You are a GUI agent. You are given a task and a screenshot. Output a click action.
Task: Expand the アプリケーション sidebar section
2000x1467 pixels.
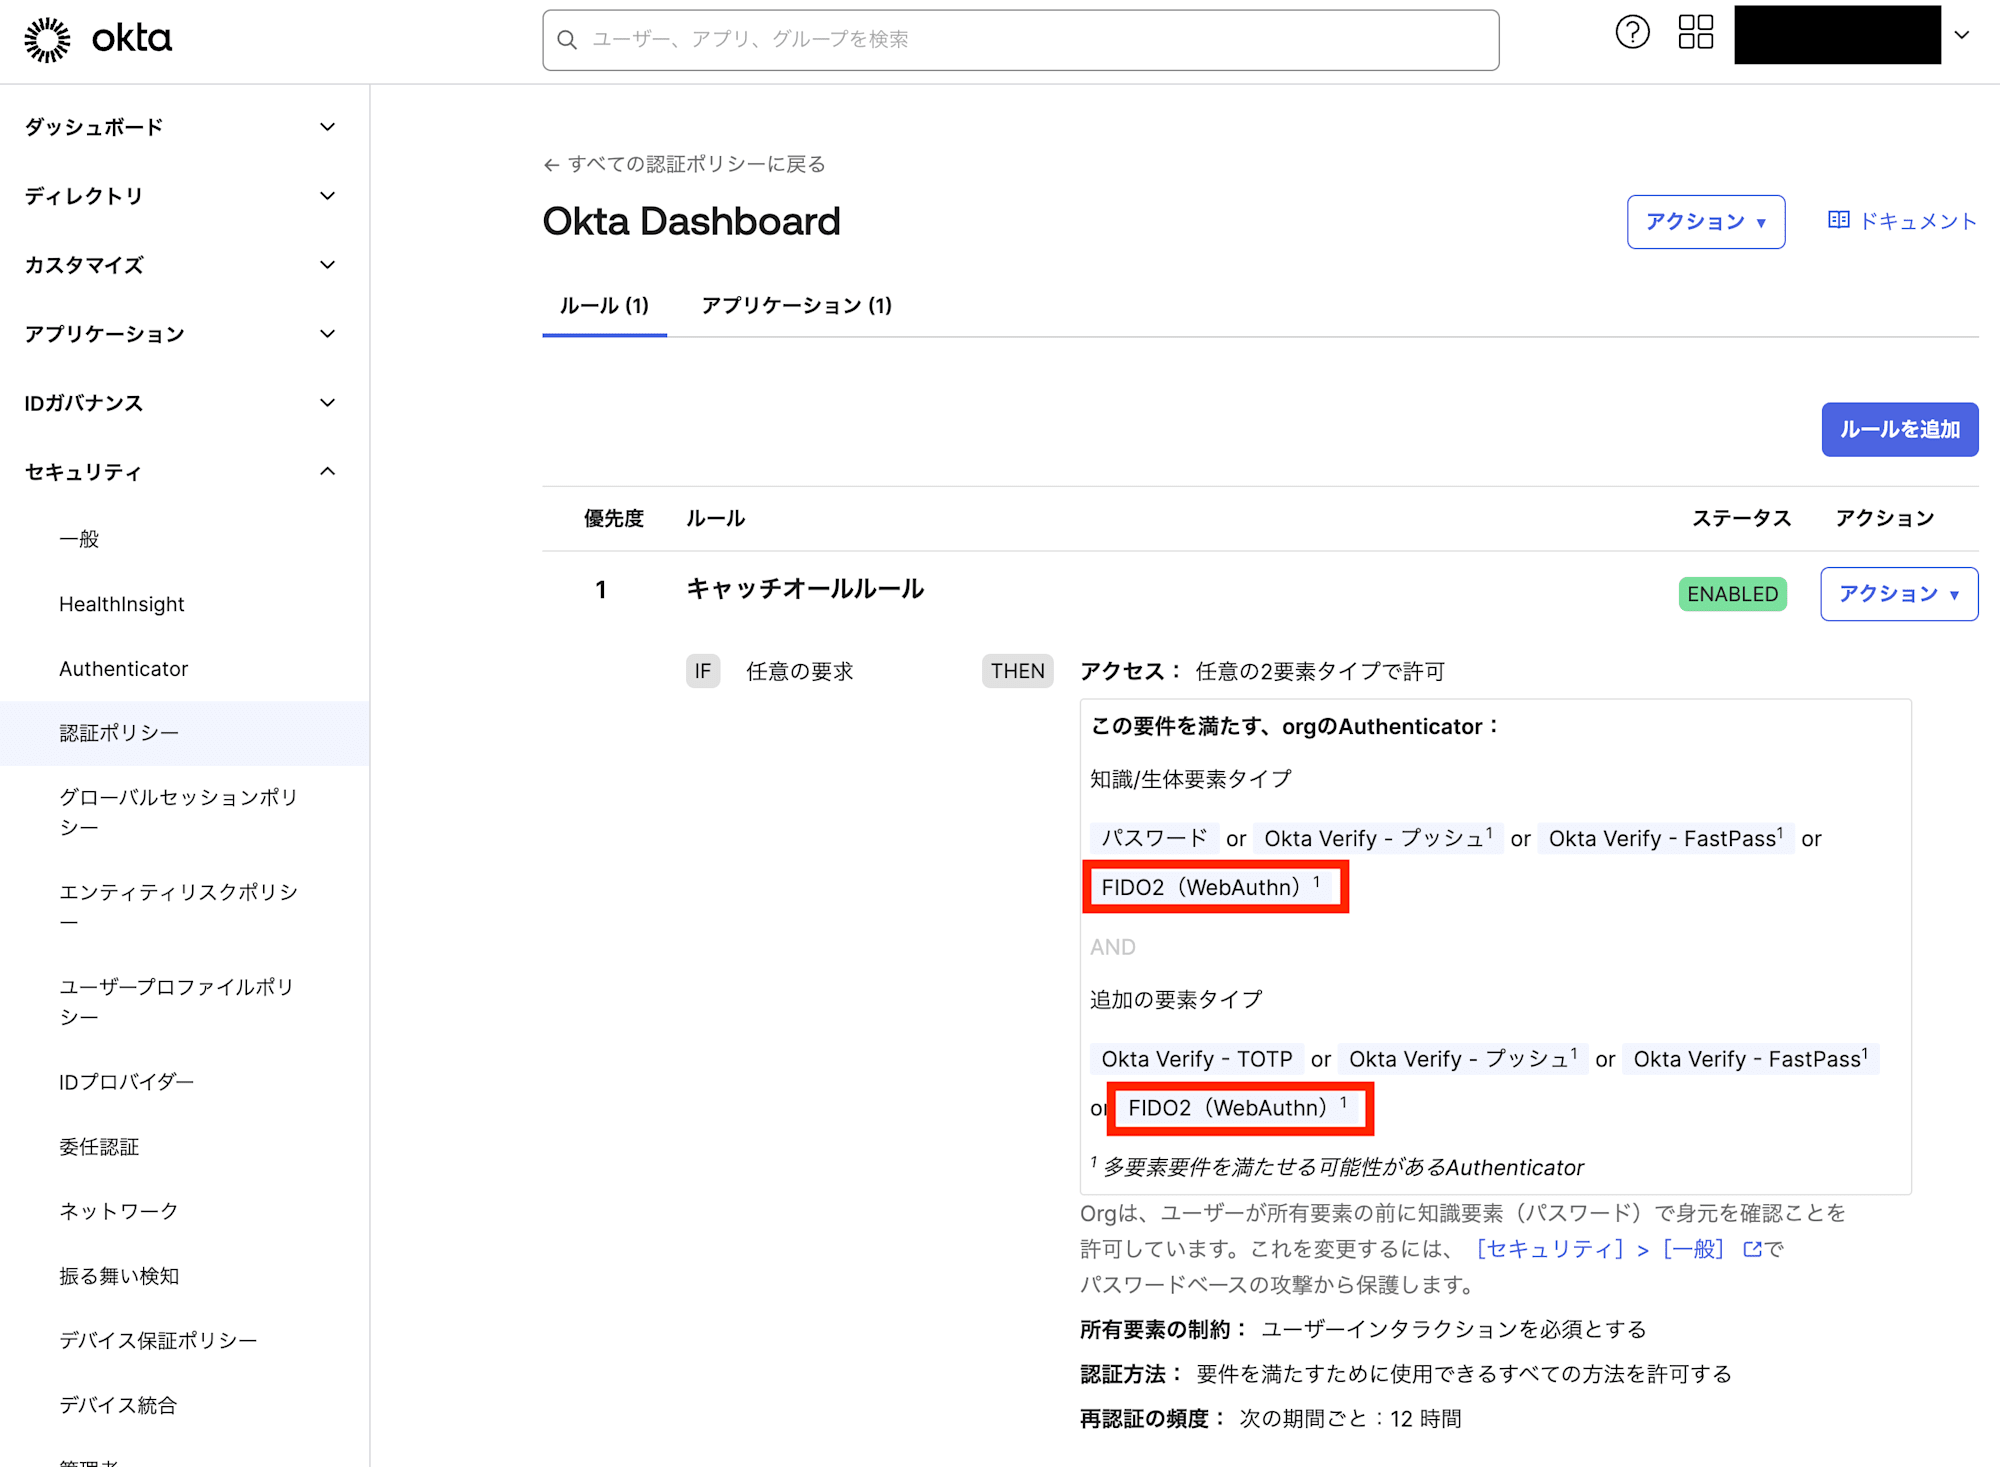coord(184,334)
